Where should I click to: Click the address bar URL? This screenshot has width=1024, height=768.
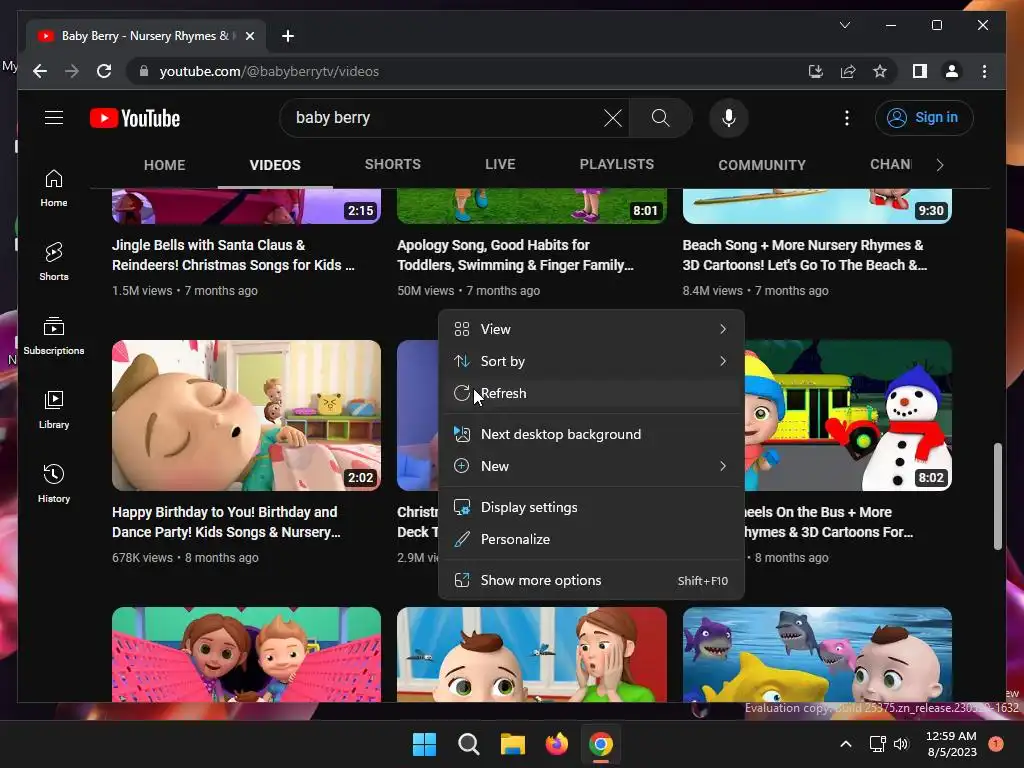coord(269,71)
